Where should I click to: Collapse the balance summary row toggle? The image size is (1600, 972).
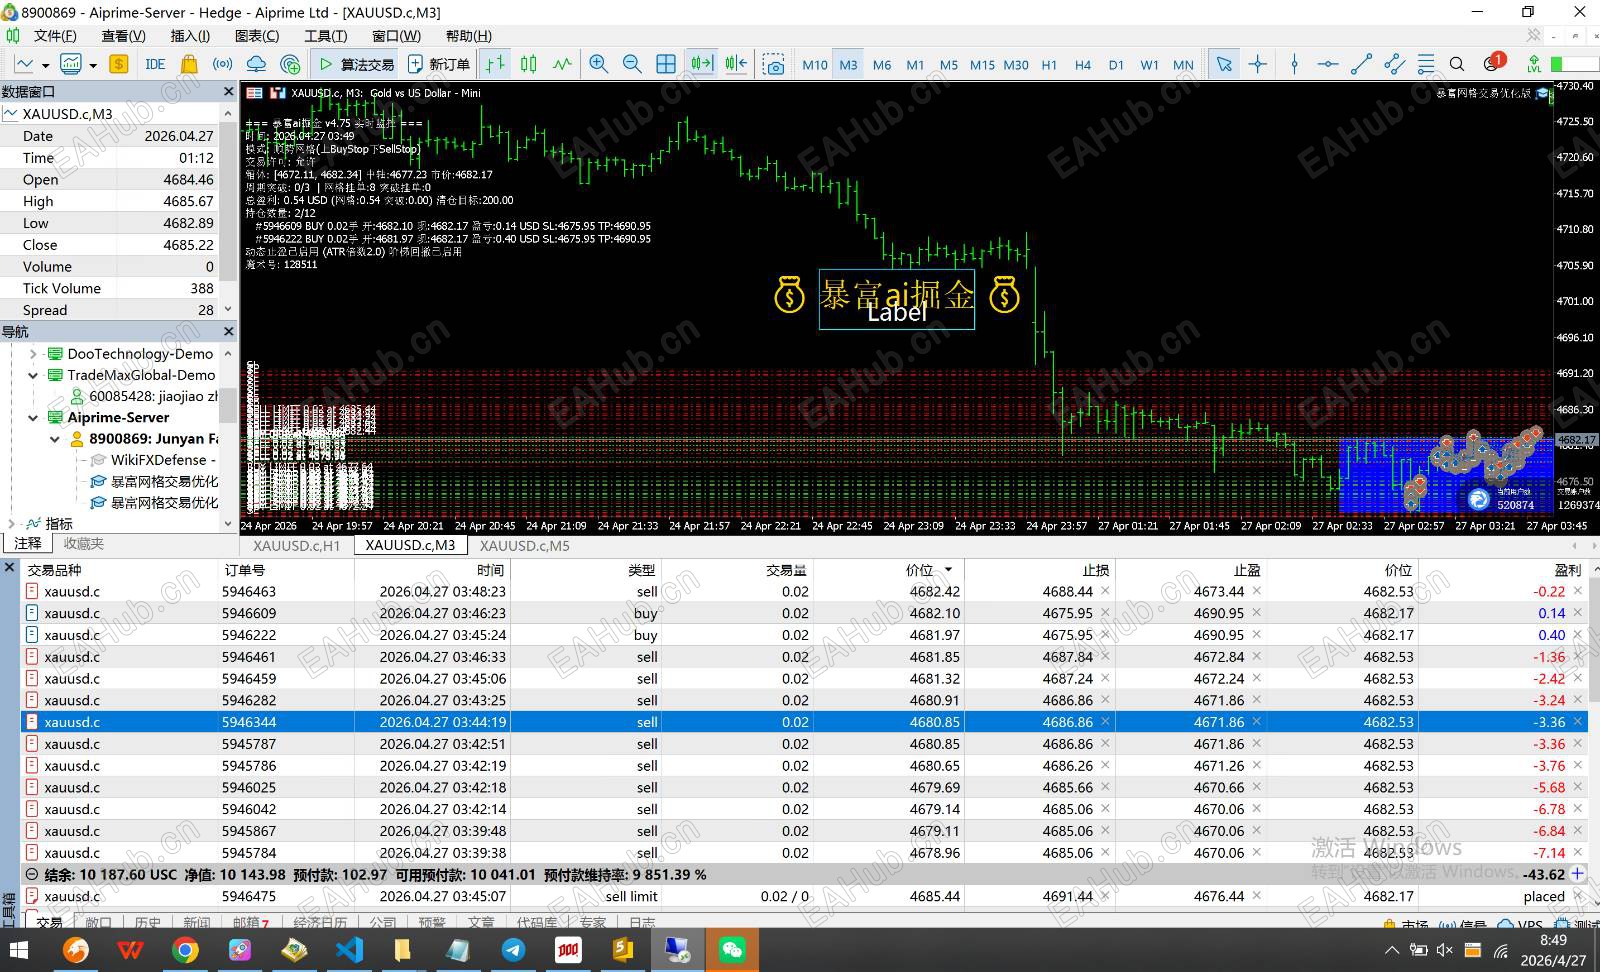tap(31, 874)
